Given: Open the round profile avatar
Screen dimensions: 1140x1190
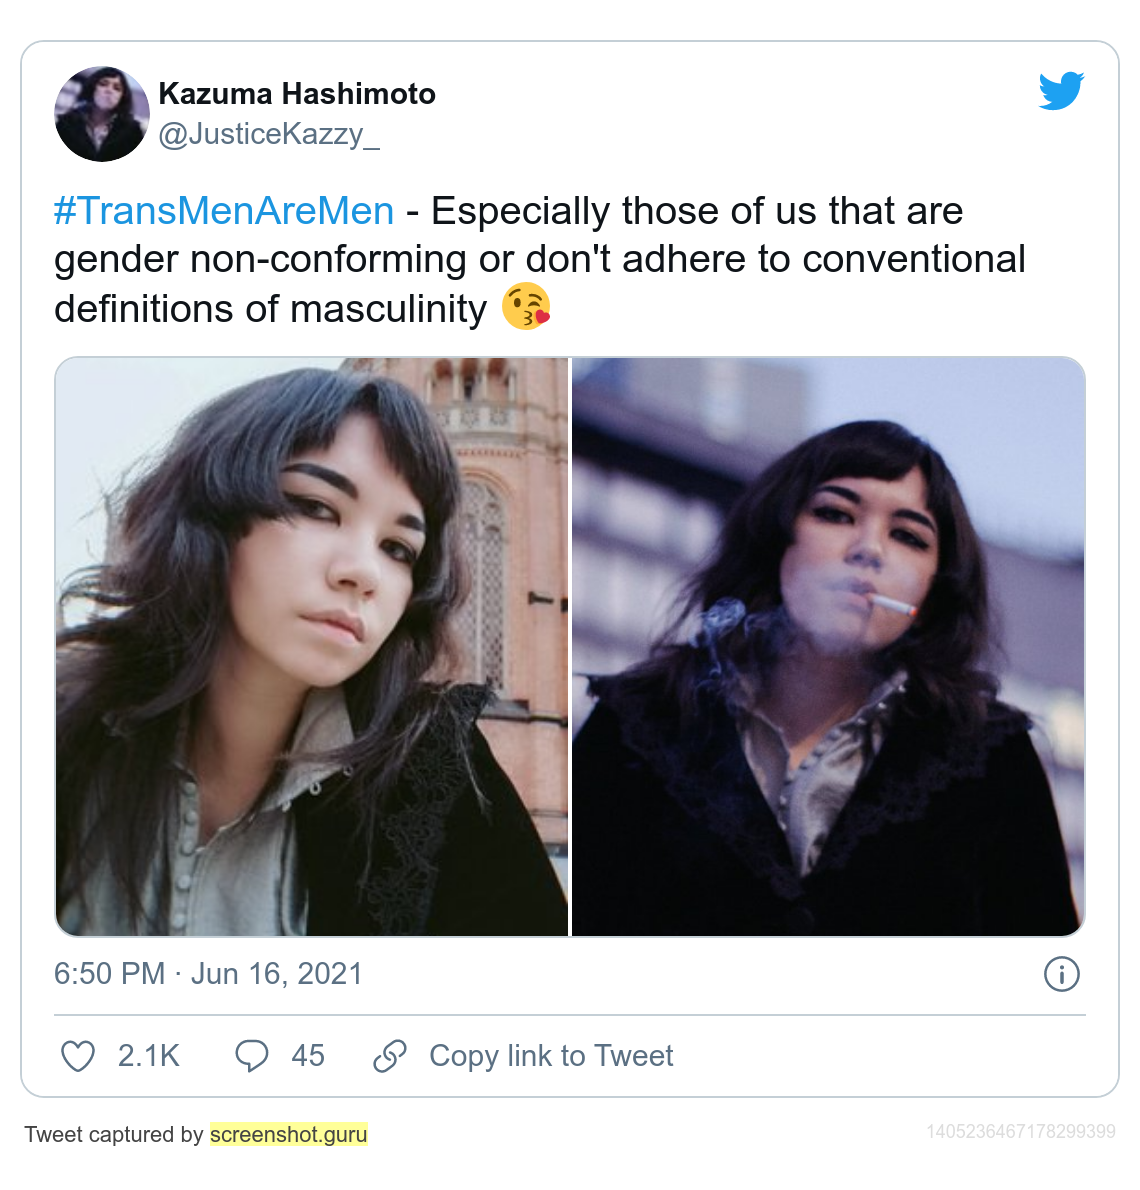Looking at the screenshot, I should coord(102,114).
